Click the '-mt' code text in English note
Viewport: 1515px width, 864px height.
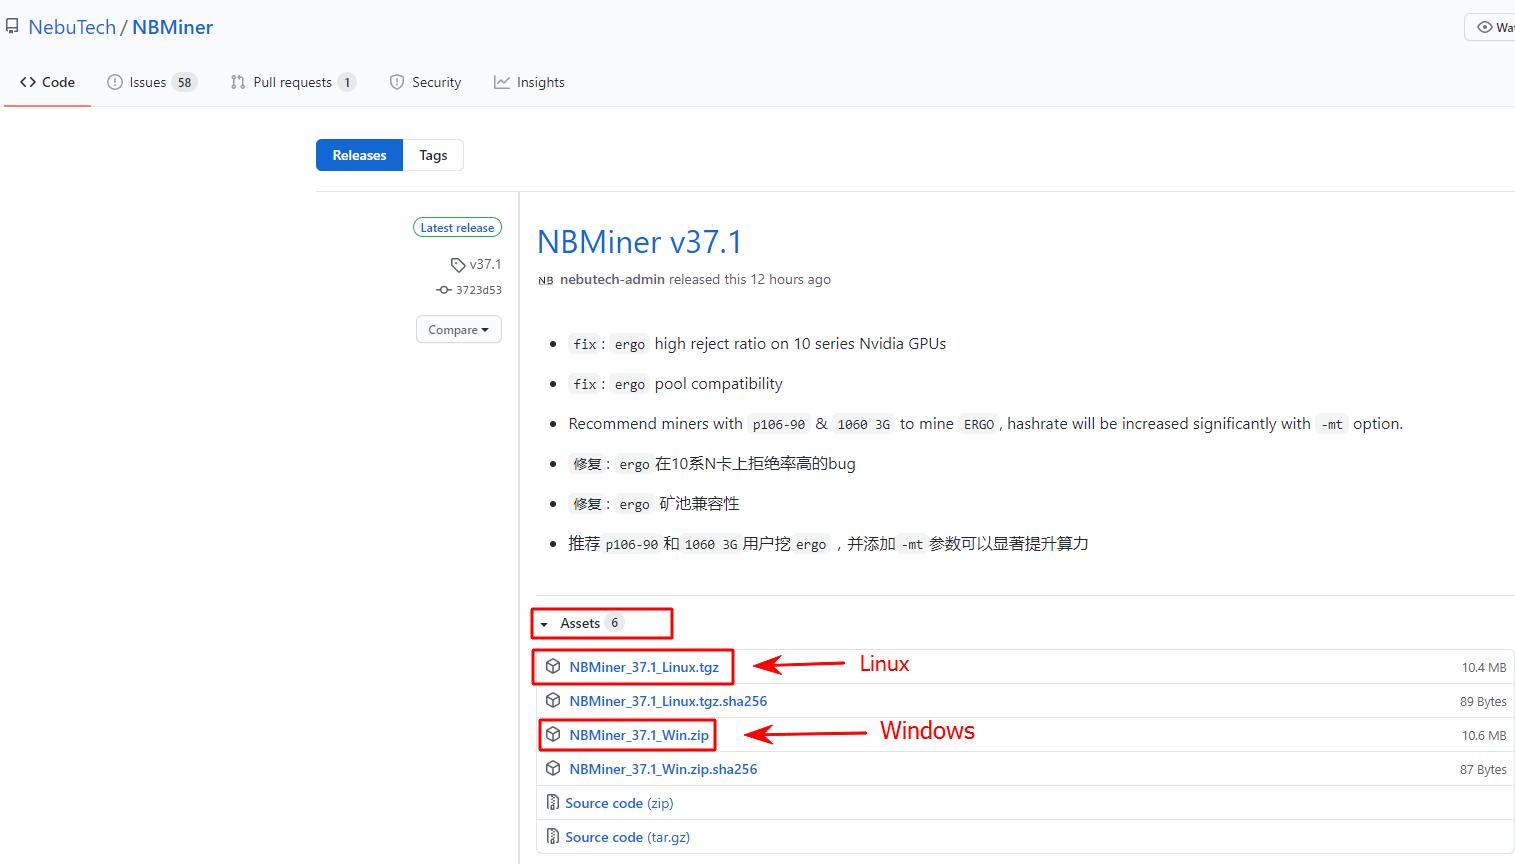point(1332,424)
